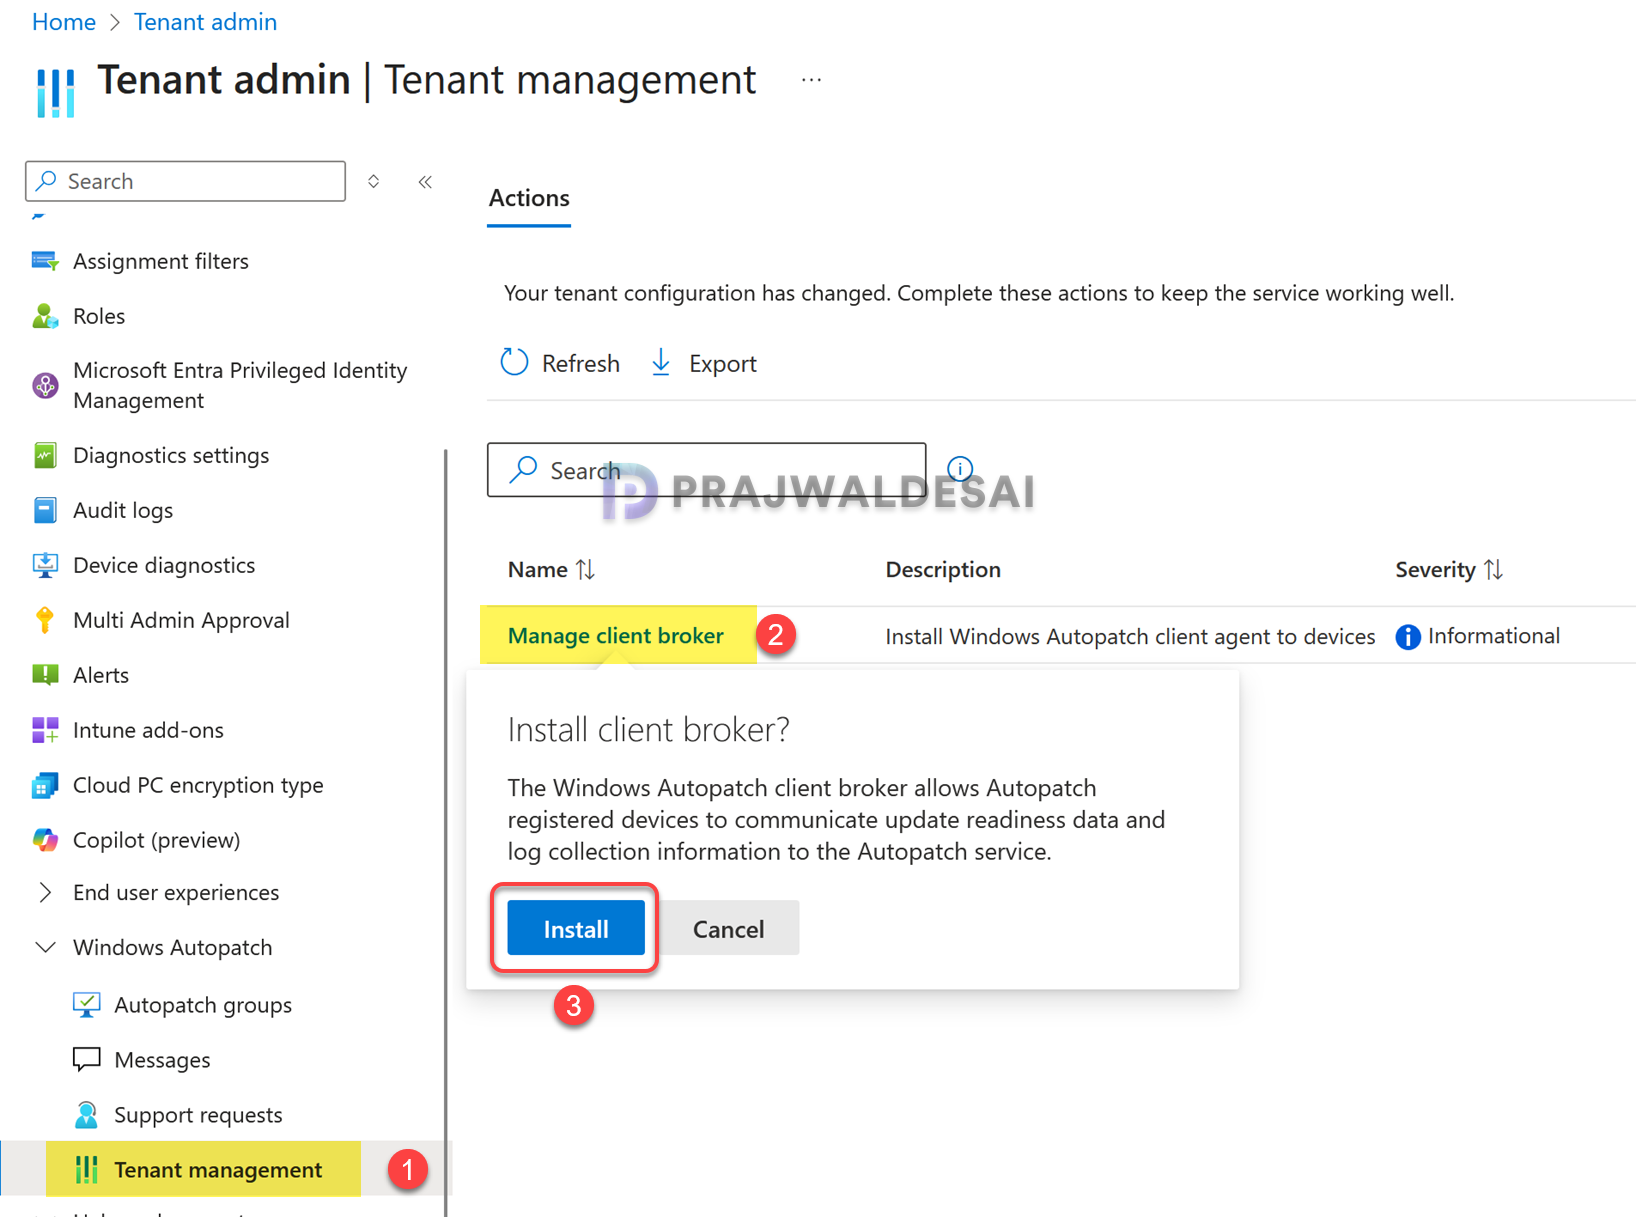Click the Messages speech bubble icon
This screenshot has height=1217, width=1636.
pos(87,1059)
